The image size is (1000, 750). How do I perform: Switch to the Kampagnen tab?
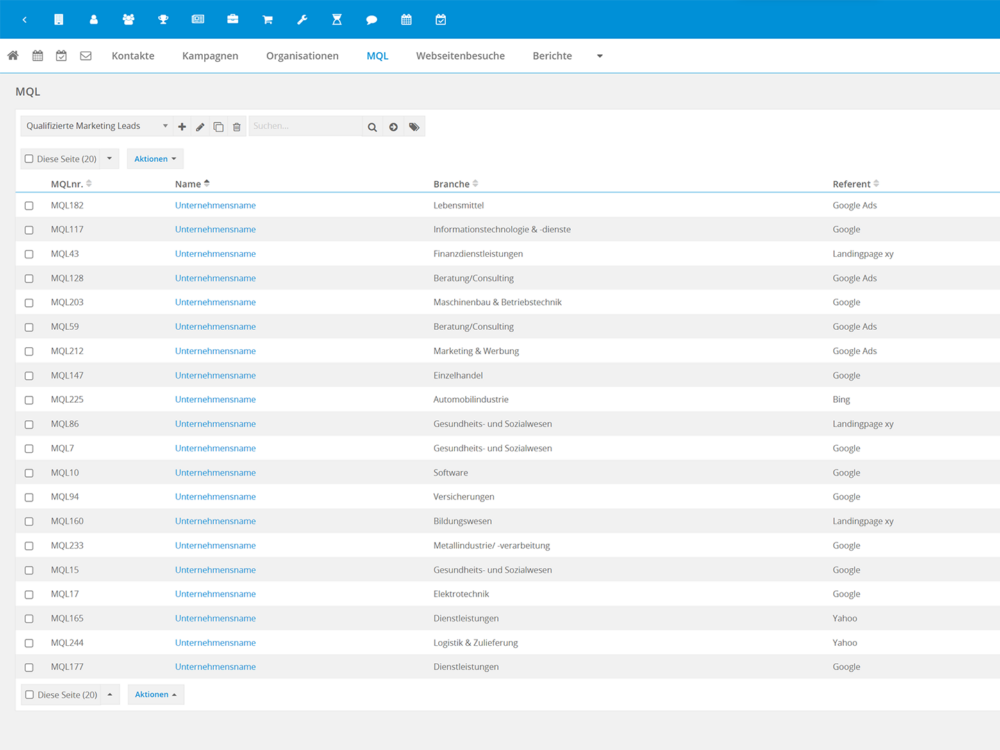tap(210, 56)
